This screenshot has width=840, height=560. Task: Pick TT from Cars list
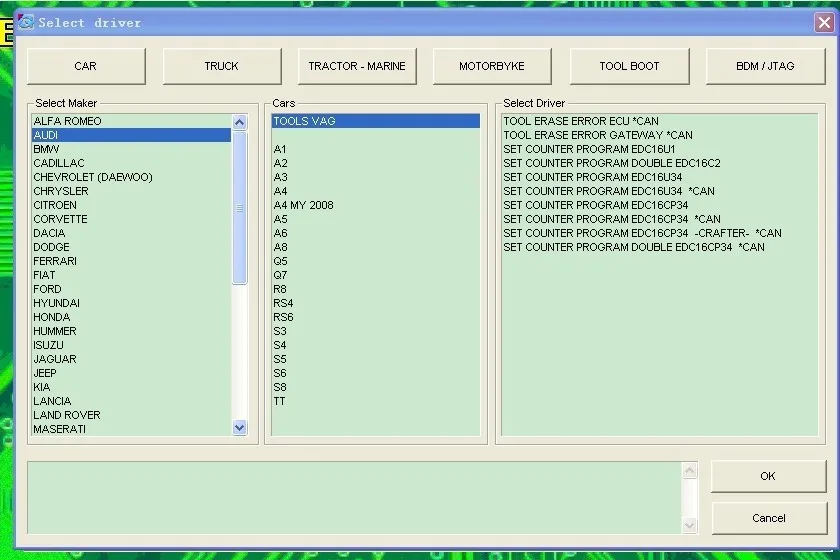click(376, 401)
